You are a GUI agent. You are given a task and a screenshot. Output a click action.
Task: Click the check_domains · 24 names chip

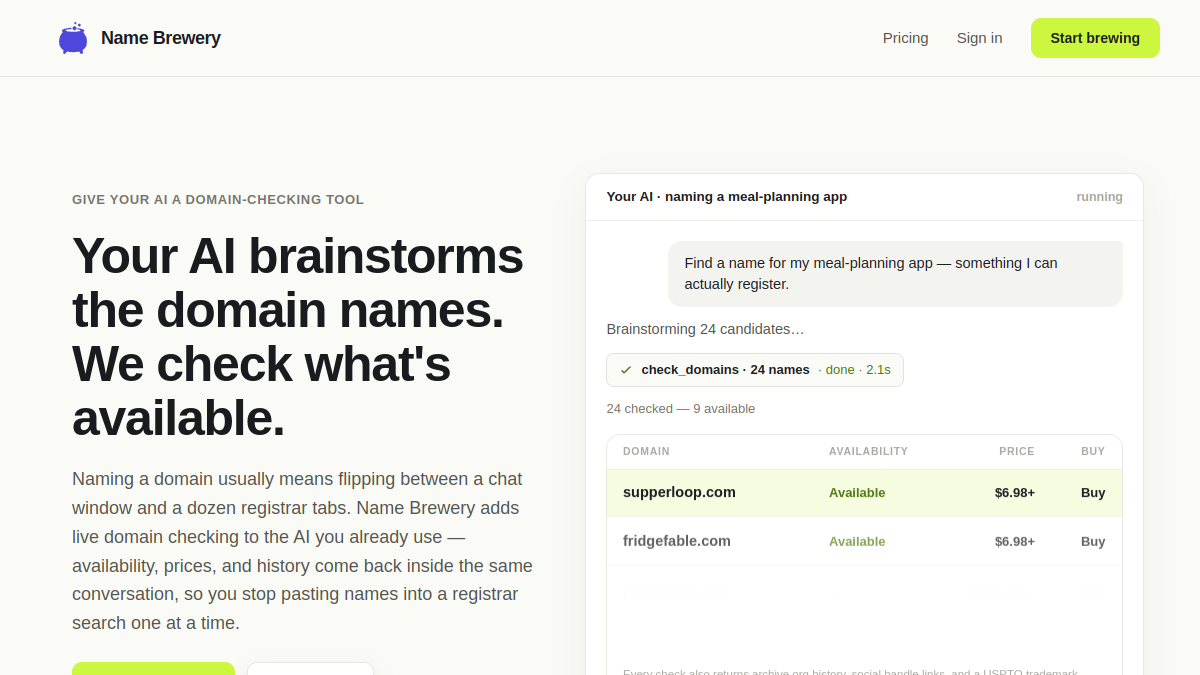755,370
